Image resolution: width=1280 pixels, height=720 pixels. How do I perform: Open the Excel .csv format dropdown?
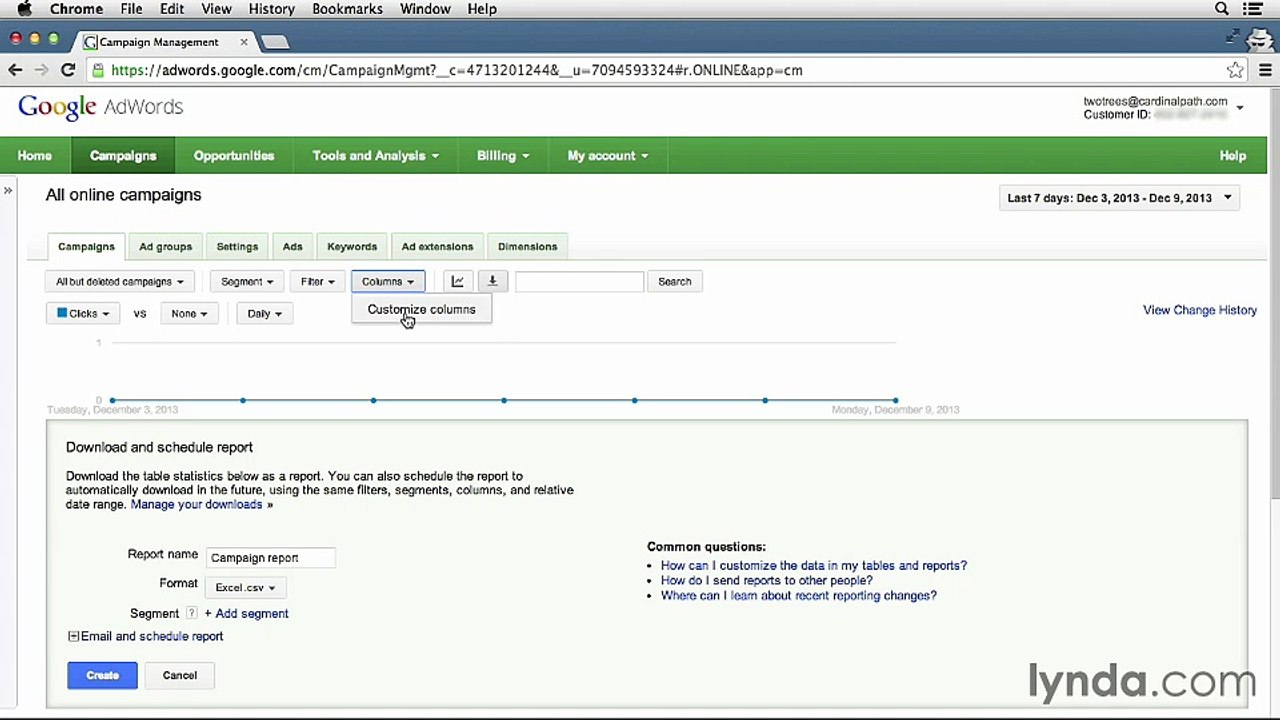[x=245, y=587]
